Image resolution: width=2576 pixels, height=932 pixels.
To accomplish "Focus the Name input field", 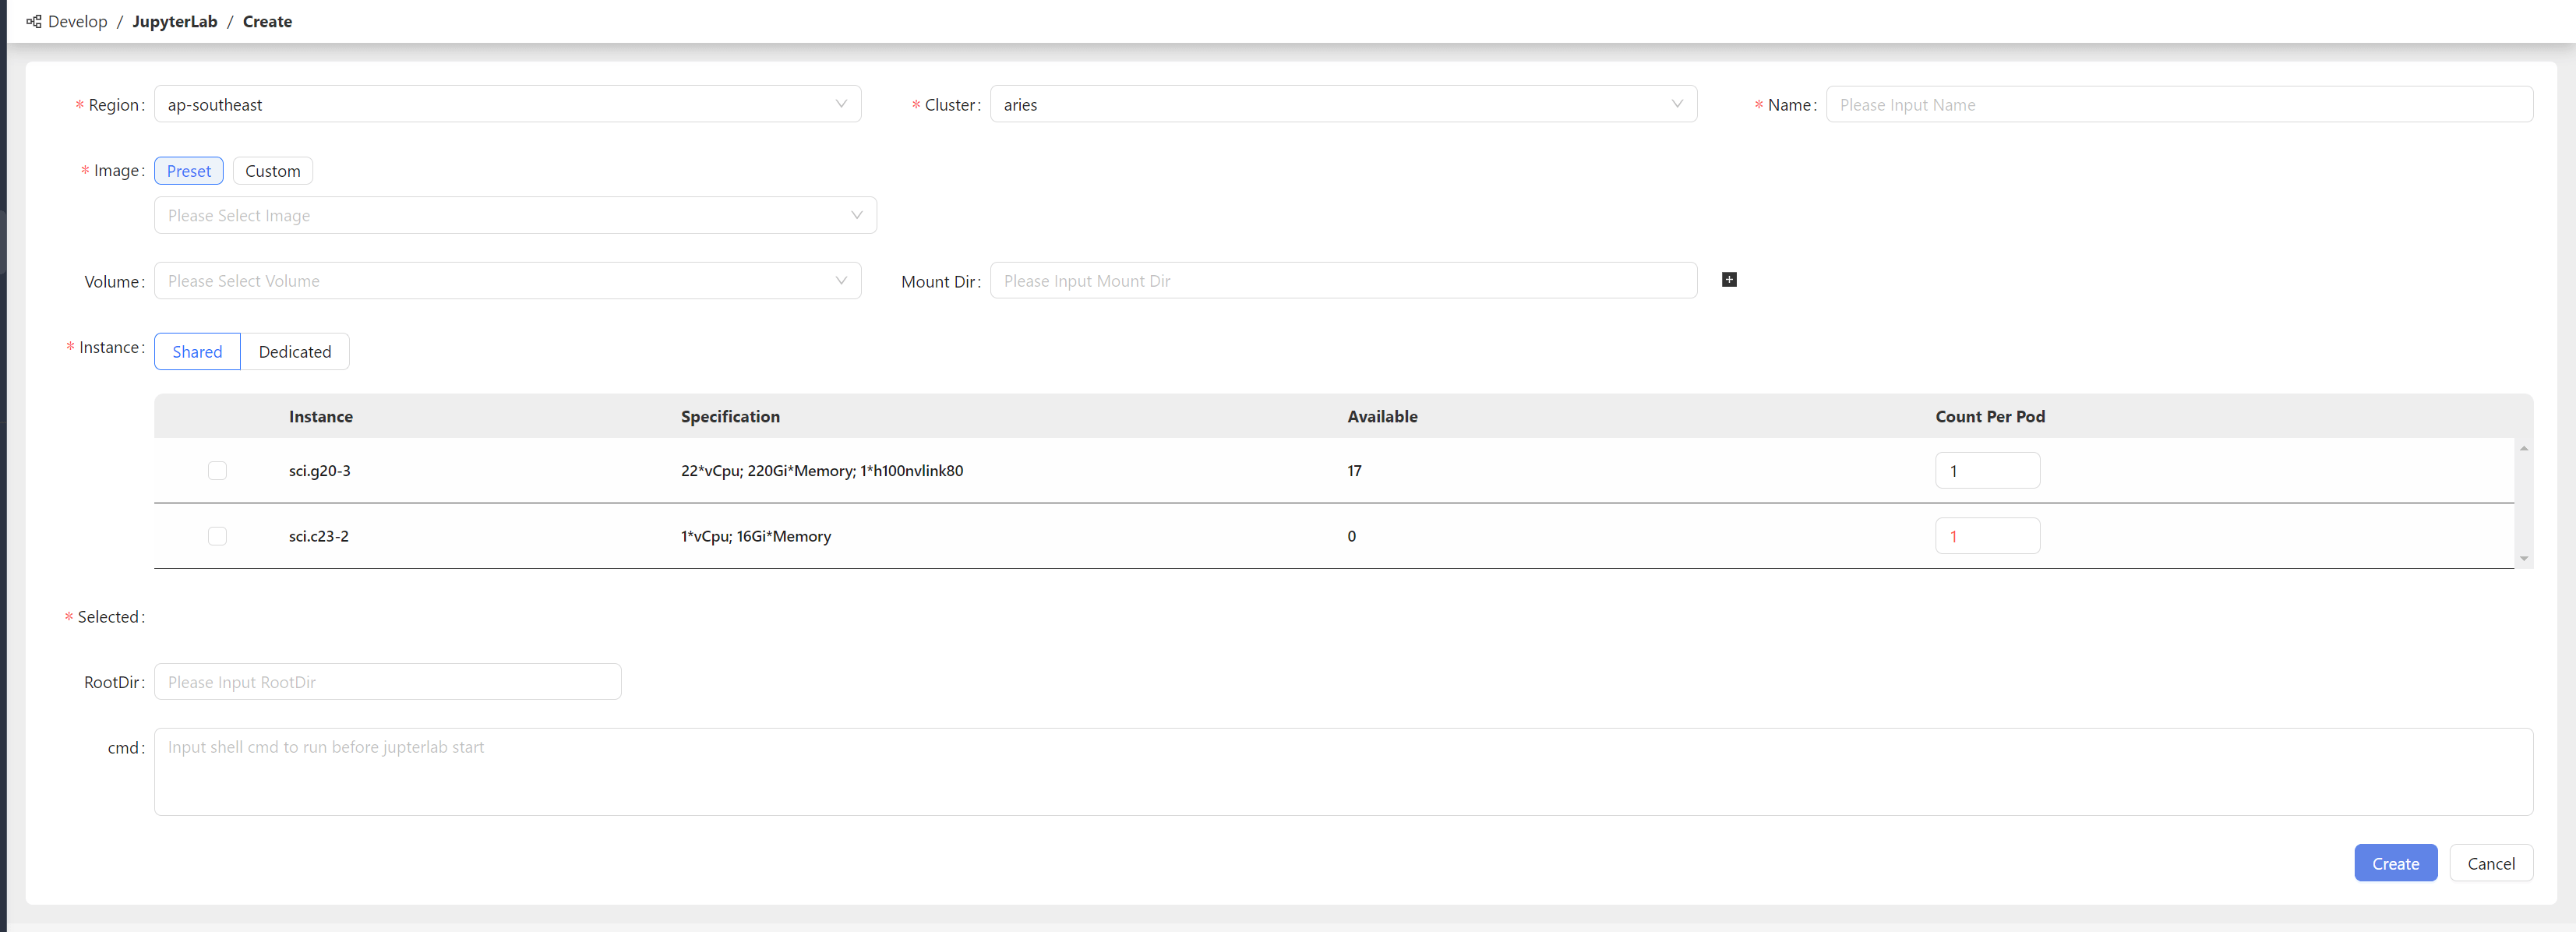I will (2179, 104).
